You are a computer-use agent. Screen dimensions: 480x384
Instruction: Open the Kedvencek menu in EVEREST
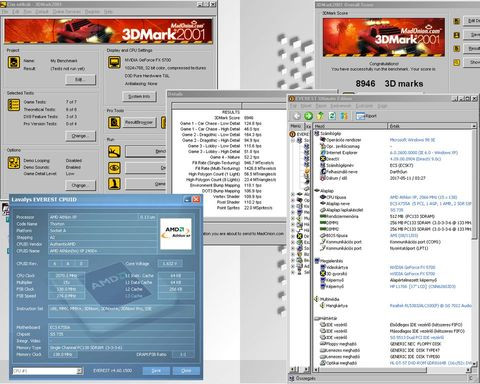point(340,106)
